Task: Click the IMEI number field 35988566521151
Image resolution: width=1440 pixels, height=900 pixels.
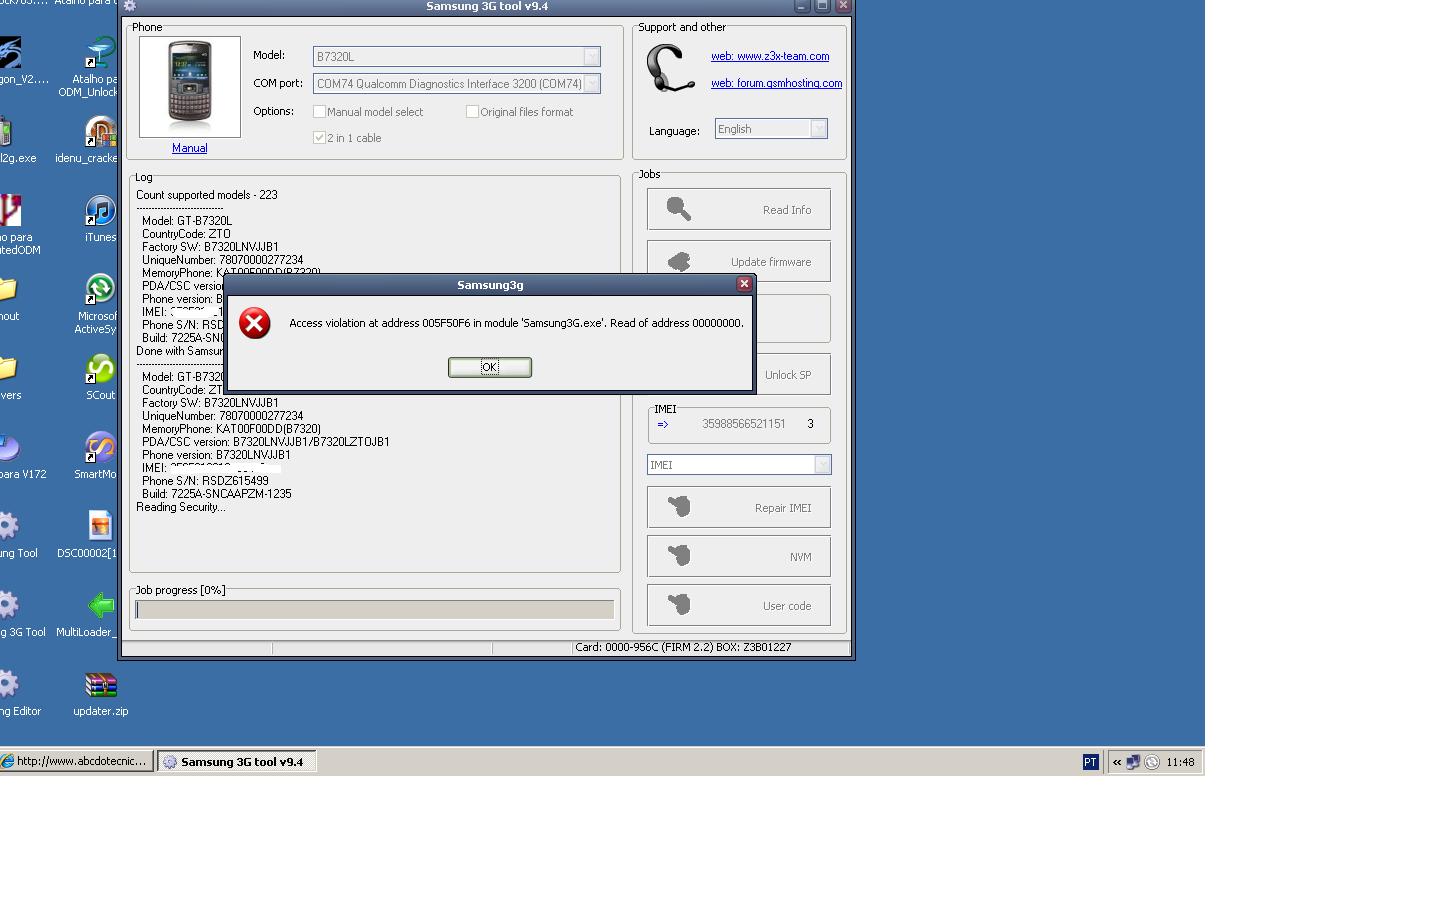Action: 743,424
